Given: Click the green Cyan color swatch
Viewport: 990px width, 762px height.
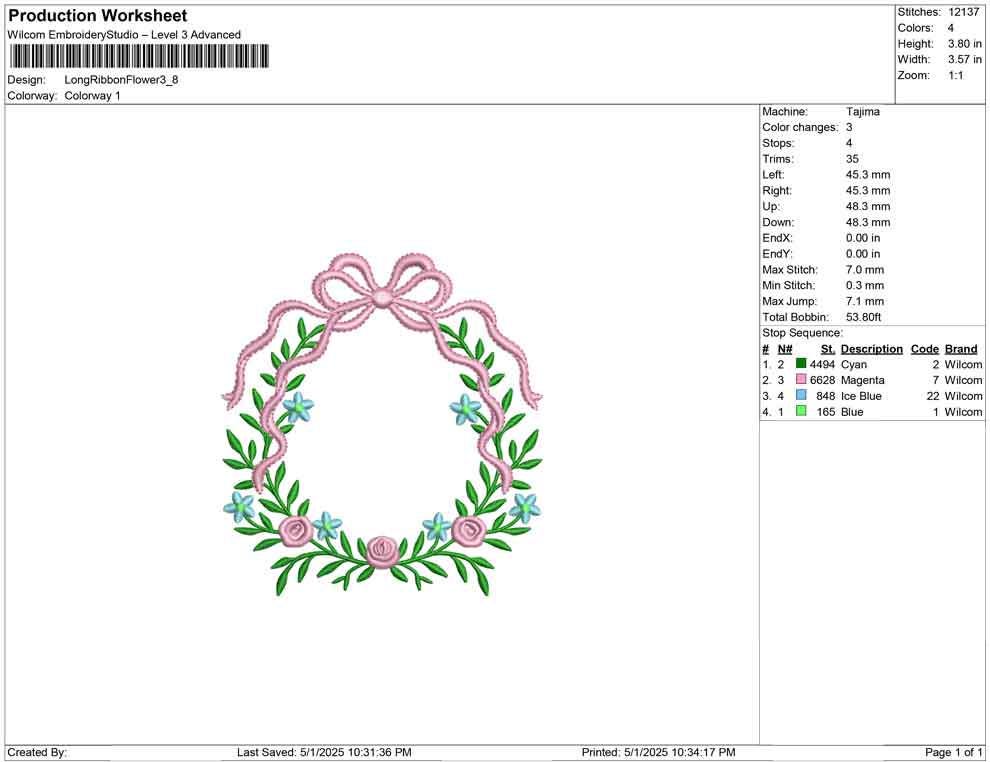Looking at the screenshot, I should pos(800,364).
